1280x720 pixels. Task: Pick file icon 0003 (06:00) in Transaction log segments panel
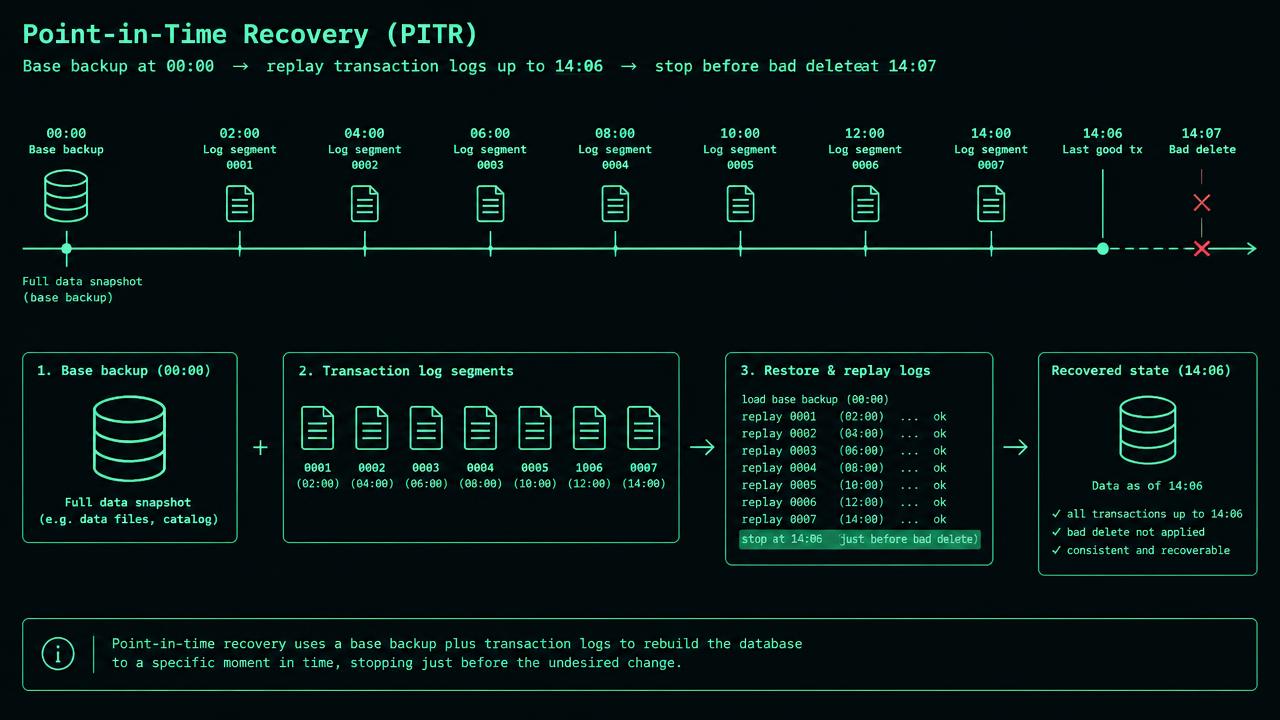coord(426,428)
